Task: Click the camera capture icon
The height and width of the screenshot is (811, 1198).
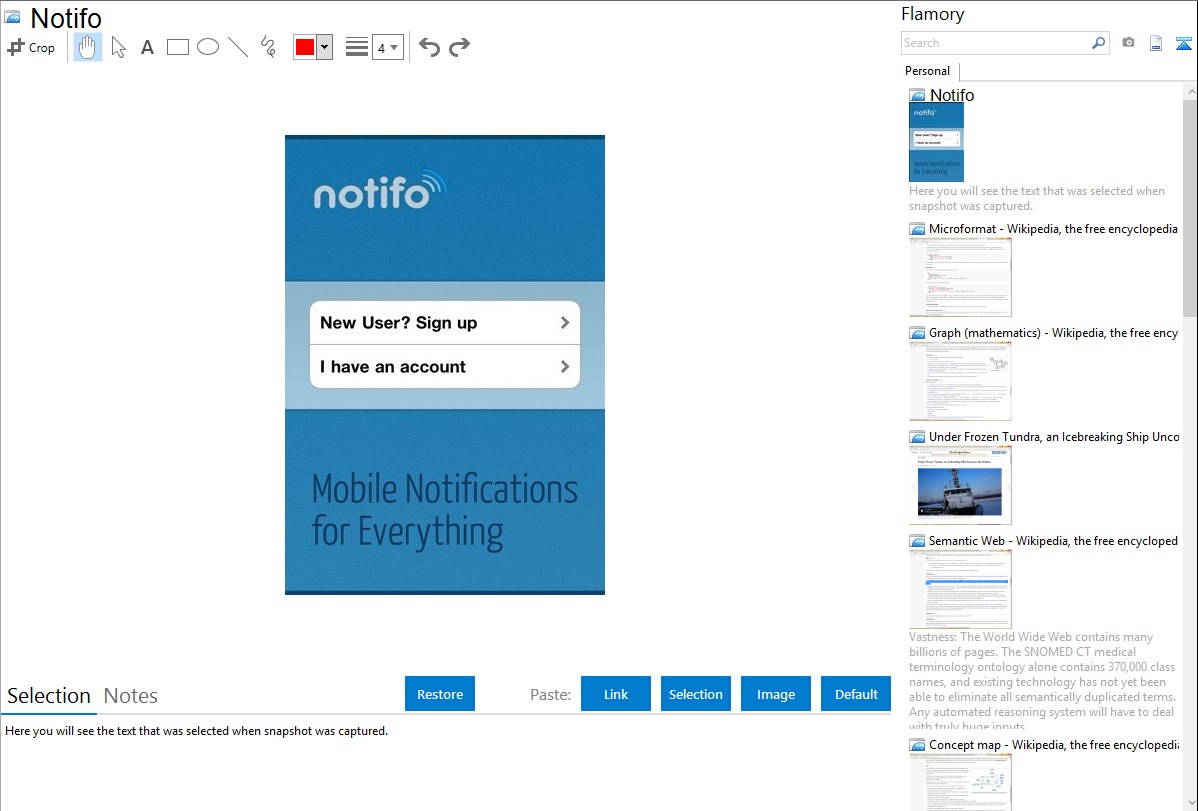Action: click(x=1128, y=43)
